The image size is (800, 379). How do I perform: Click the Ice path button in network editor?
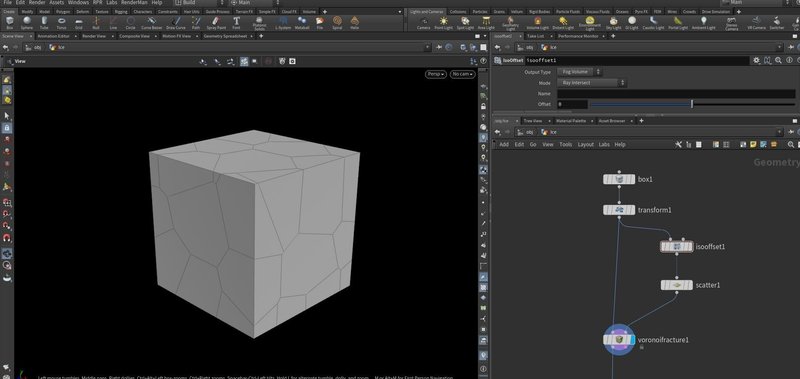tap(549, 132)
